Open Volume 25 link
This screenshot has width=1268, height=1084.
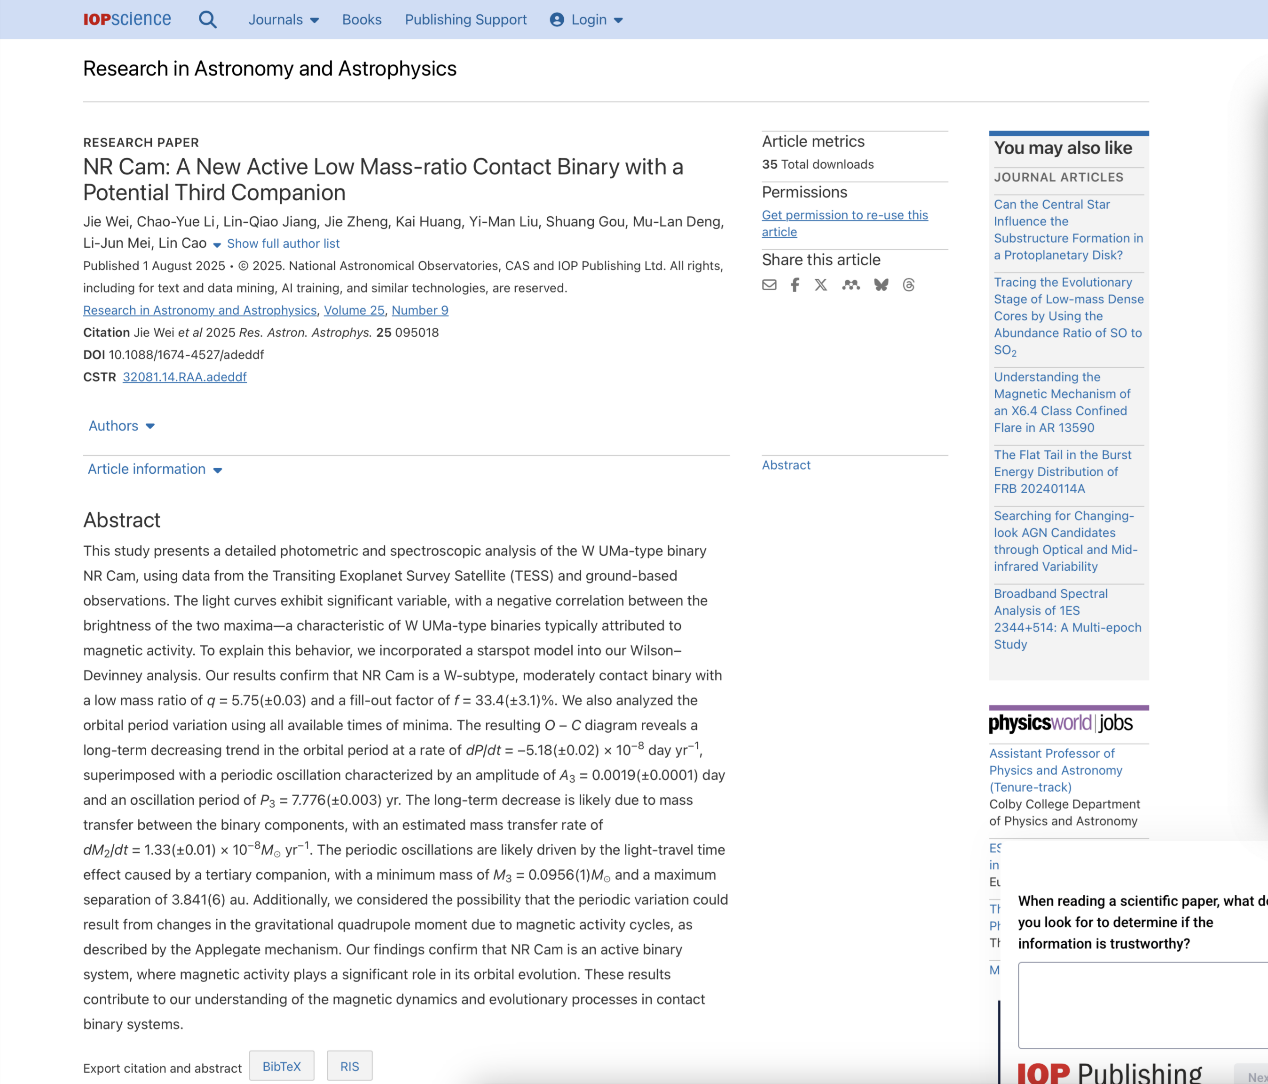pos(354,311)
